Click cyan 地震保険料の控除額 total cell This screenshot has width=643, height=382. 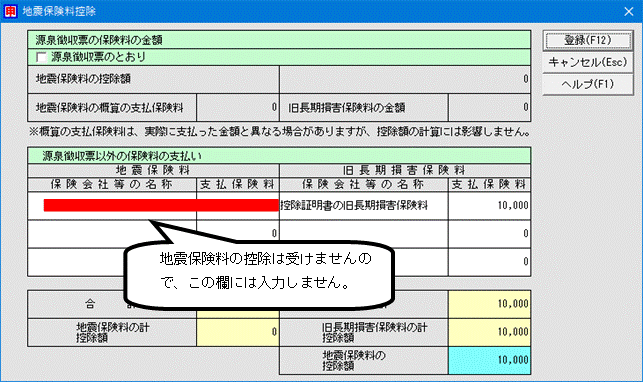pyautogui.click(x=489, y=360)
